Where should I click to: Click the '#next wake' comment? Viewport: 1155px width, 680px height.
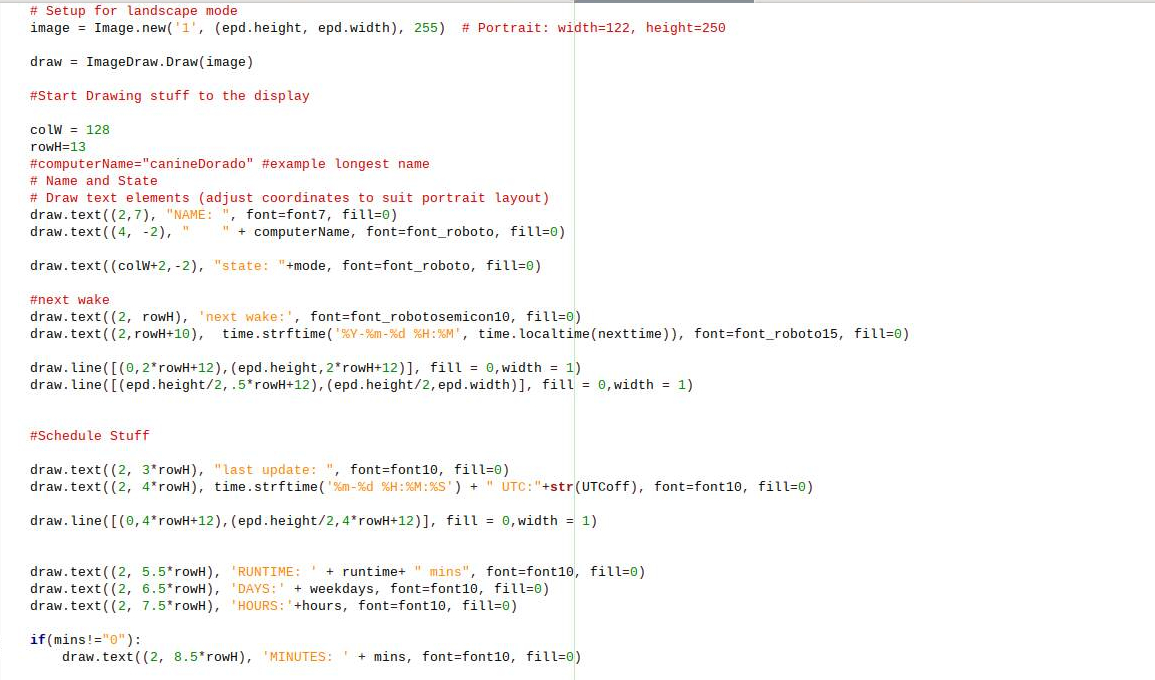(x=70, y=300)
